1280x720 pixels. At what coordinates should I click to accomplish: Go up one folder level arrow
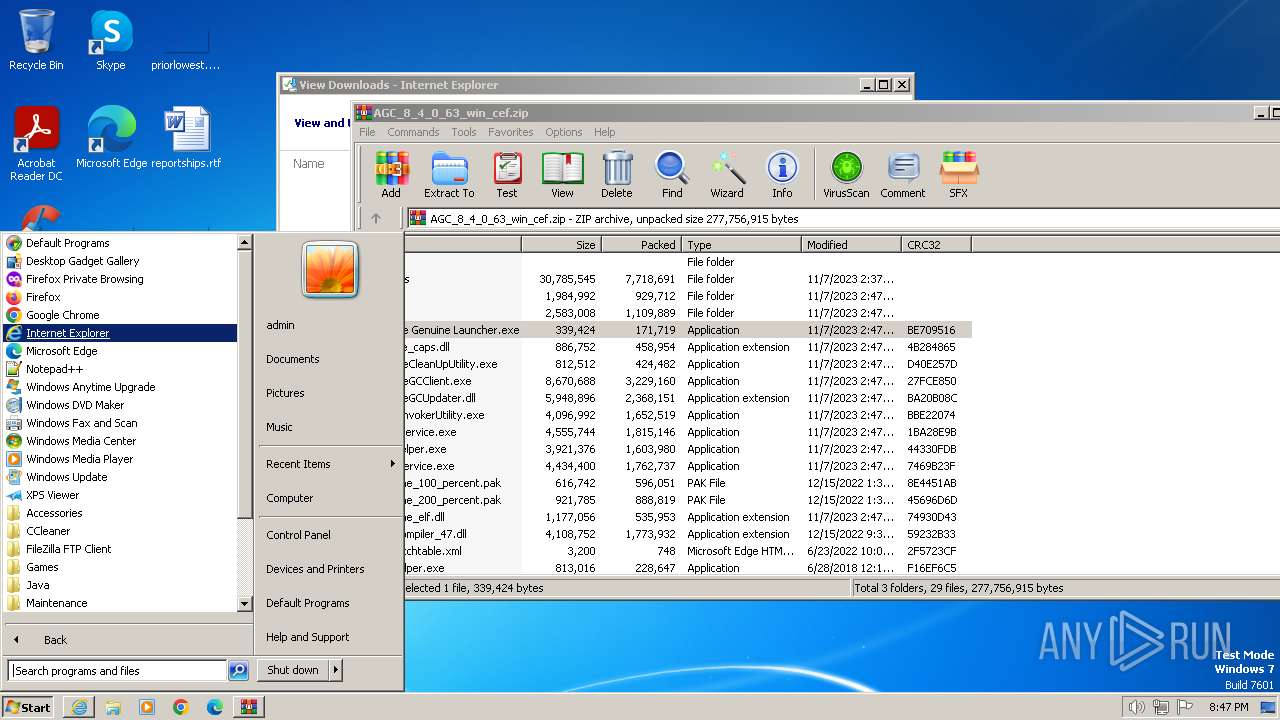coord(376,218)
